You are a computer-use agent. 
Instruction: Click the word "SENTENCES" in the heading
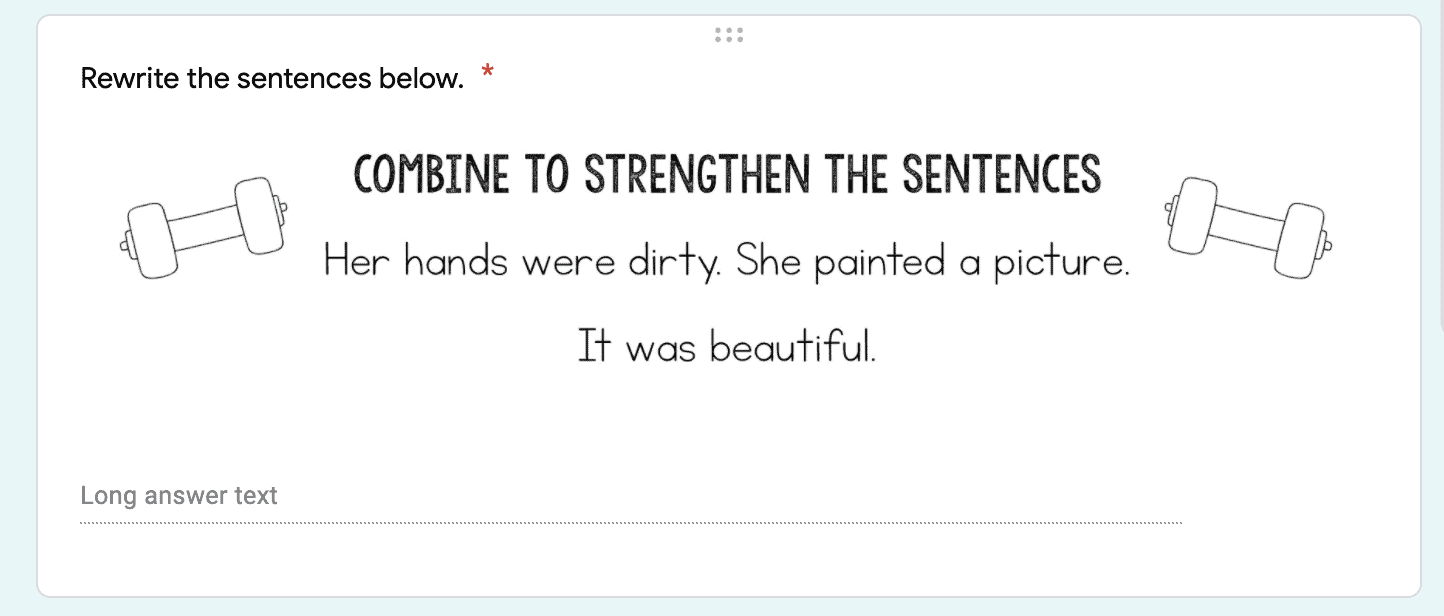coord(1002,175)
